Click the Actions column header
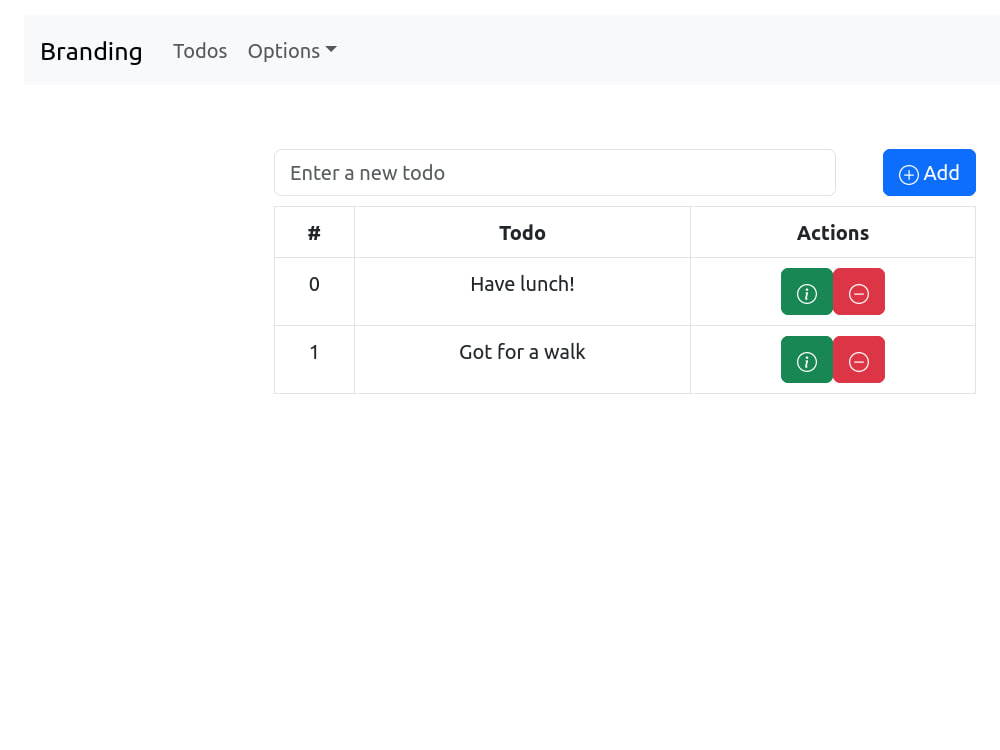This screenshot has height=750, width=1000. click(833, 232)
